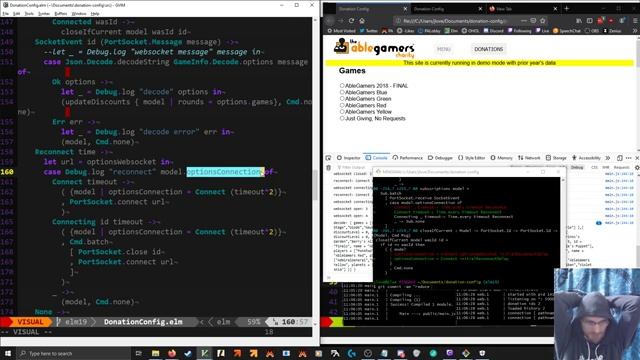Open the devtools options ellipsis menu
The image size is (640, 360).
(x=629, y=158)
